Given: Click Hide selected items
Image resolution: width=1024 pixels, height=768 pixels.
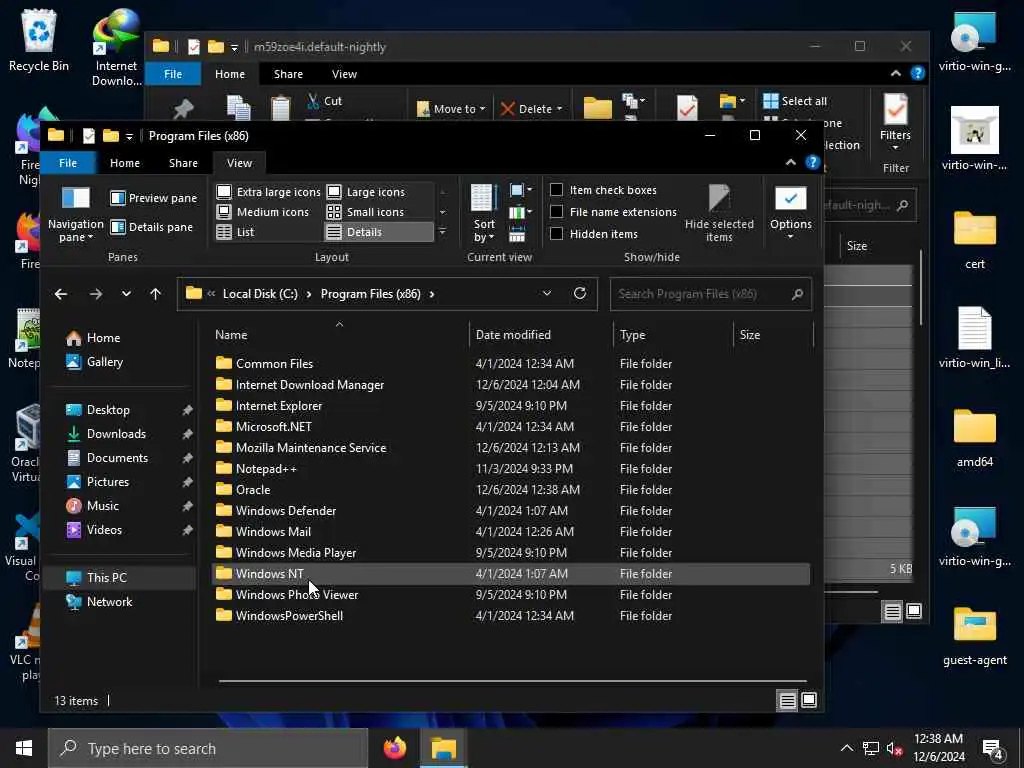Looking at the screenshot, I should pos(719,214).
